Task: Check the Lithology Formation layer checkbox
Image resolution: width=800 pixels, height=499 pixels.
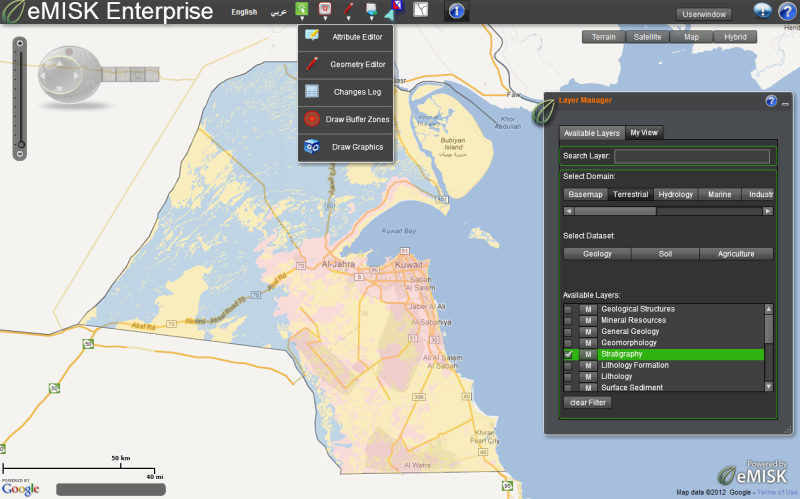Action: (x=568, y=365)
